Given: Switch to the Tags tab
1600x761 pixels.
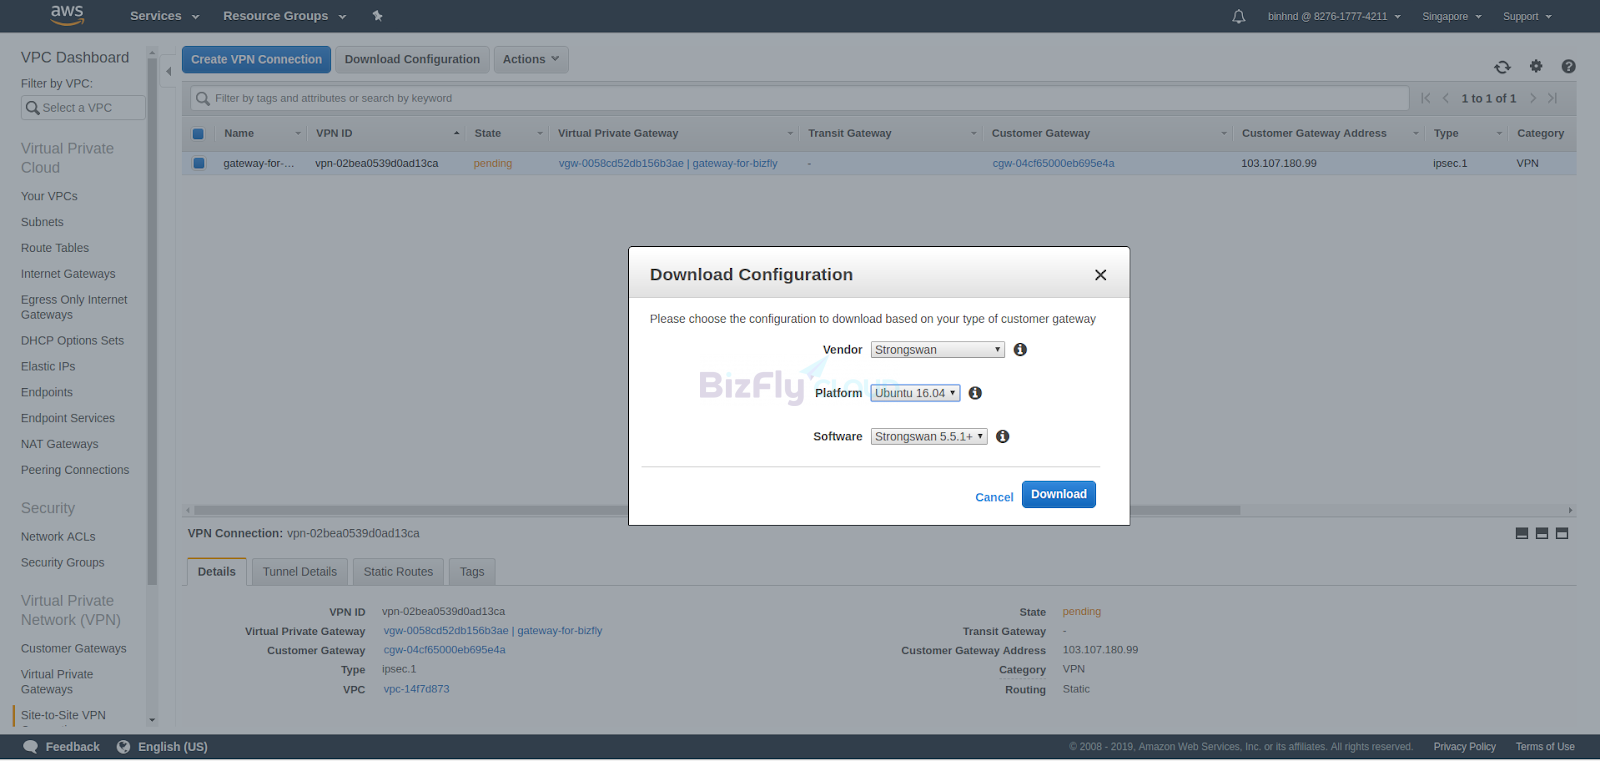Looking at the screenshot, I should tap(472, 572).
